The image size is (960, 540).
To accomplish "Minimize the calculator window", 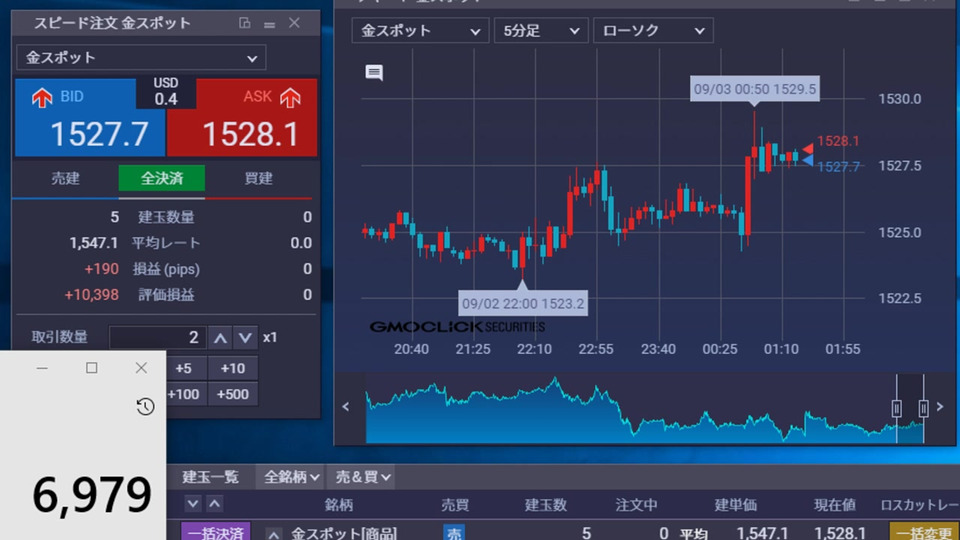I will click(42, 367).
